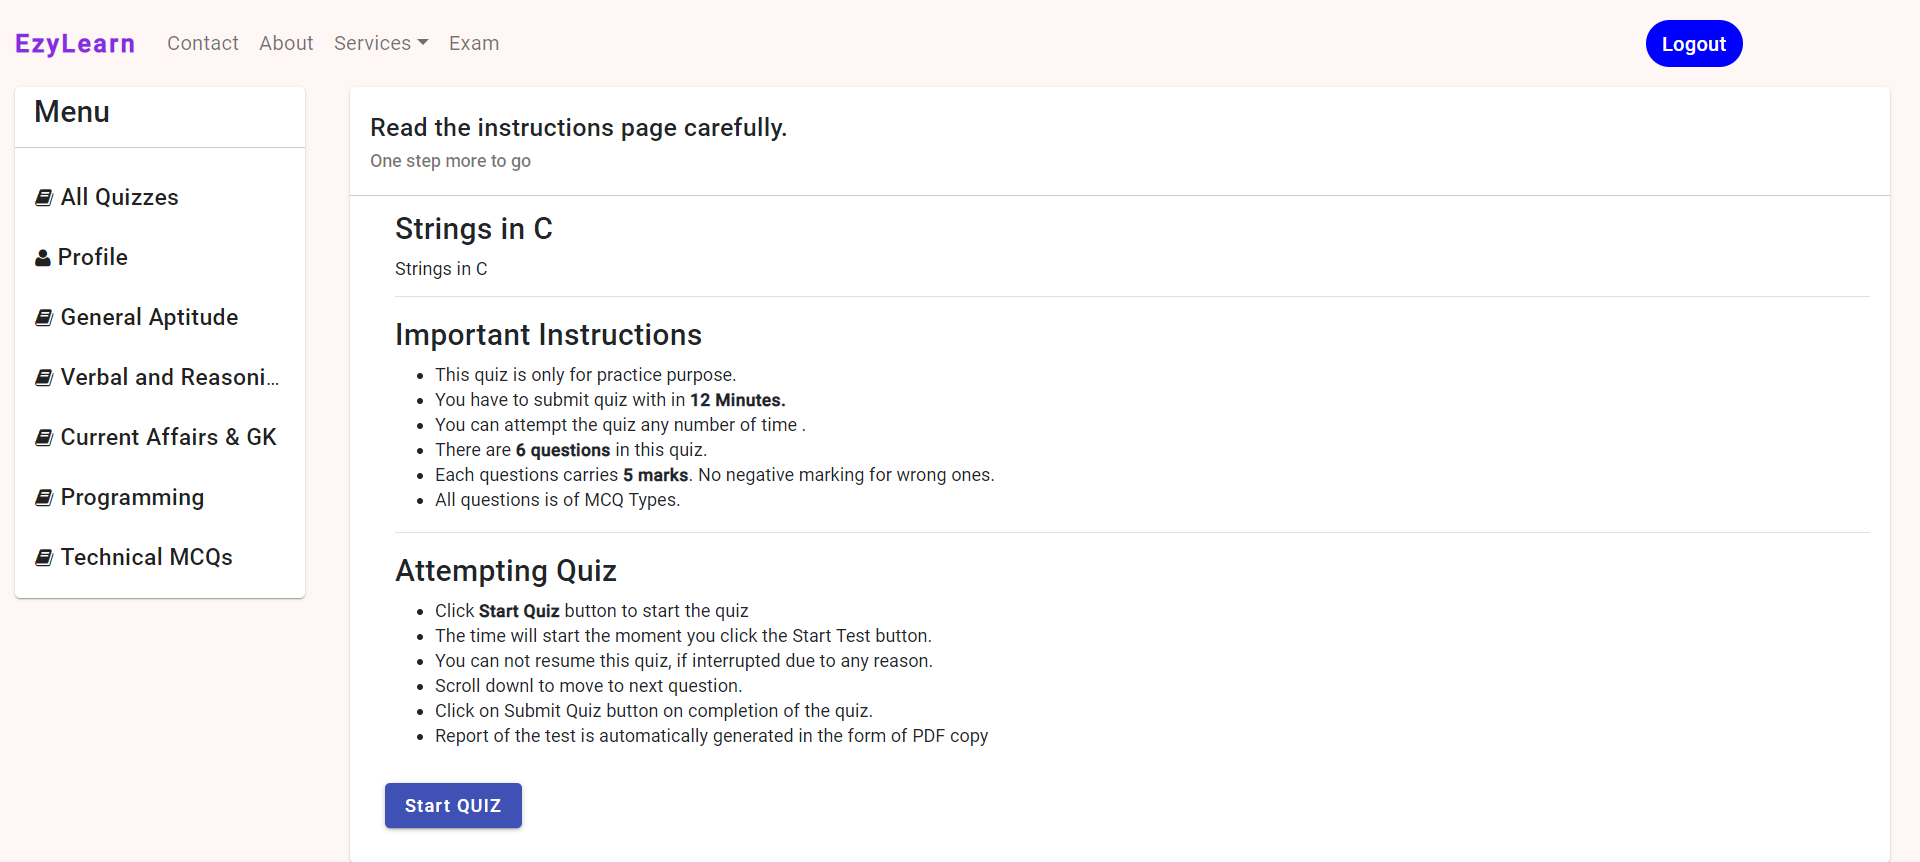Open the Exam page from the navbar

coord(473,43)
